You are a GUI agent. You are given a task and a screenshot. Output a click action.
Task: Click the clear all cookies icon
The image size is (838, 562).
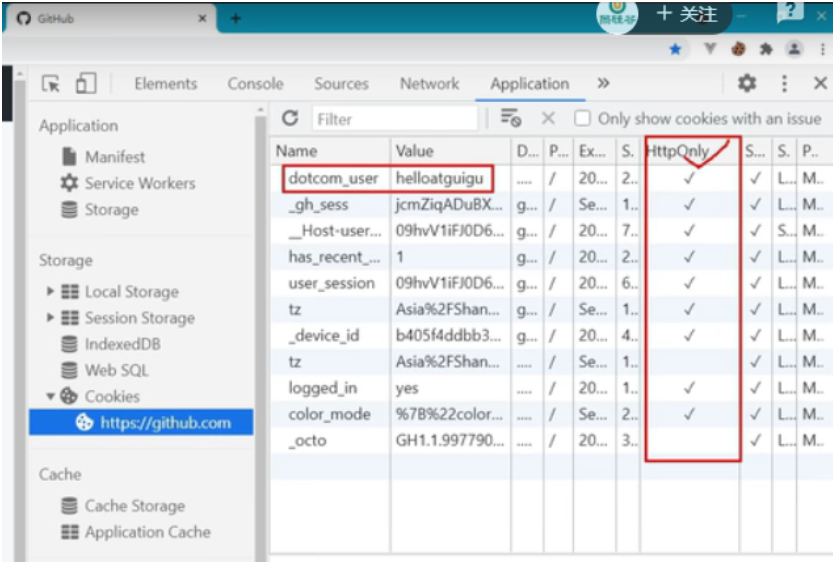click(x=511, y=118)
